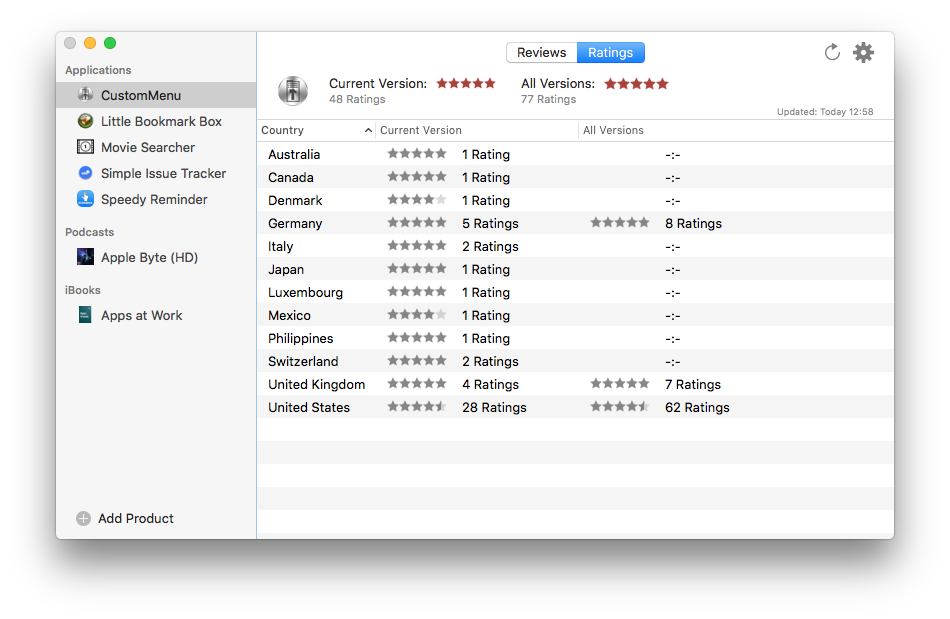This screenshot has height=619, width=950.
Task: Click the Speedy Reminder icon
Action: coord(85,199)
